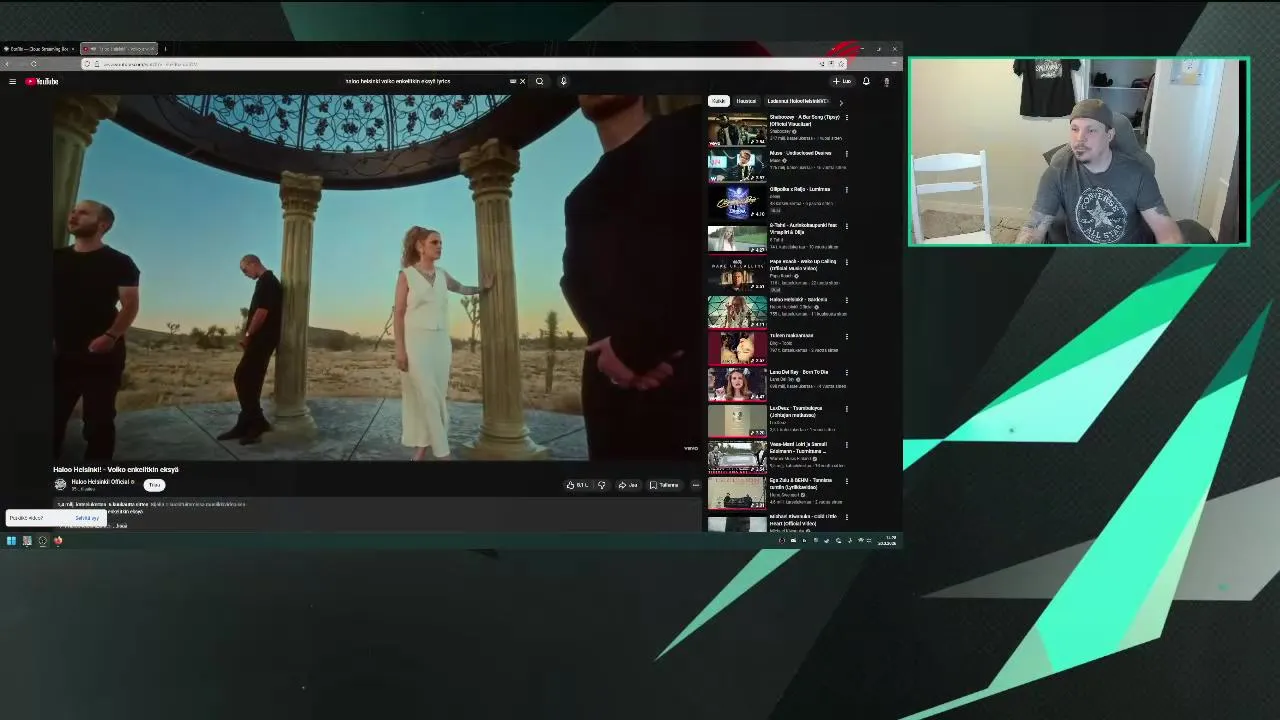Screen dimensions: 1280x720
Task: Switch to the first browser tab
Action: click(39, 48)
